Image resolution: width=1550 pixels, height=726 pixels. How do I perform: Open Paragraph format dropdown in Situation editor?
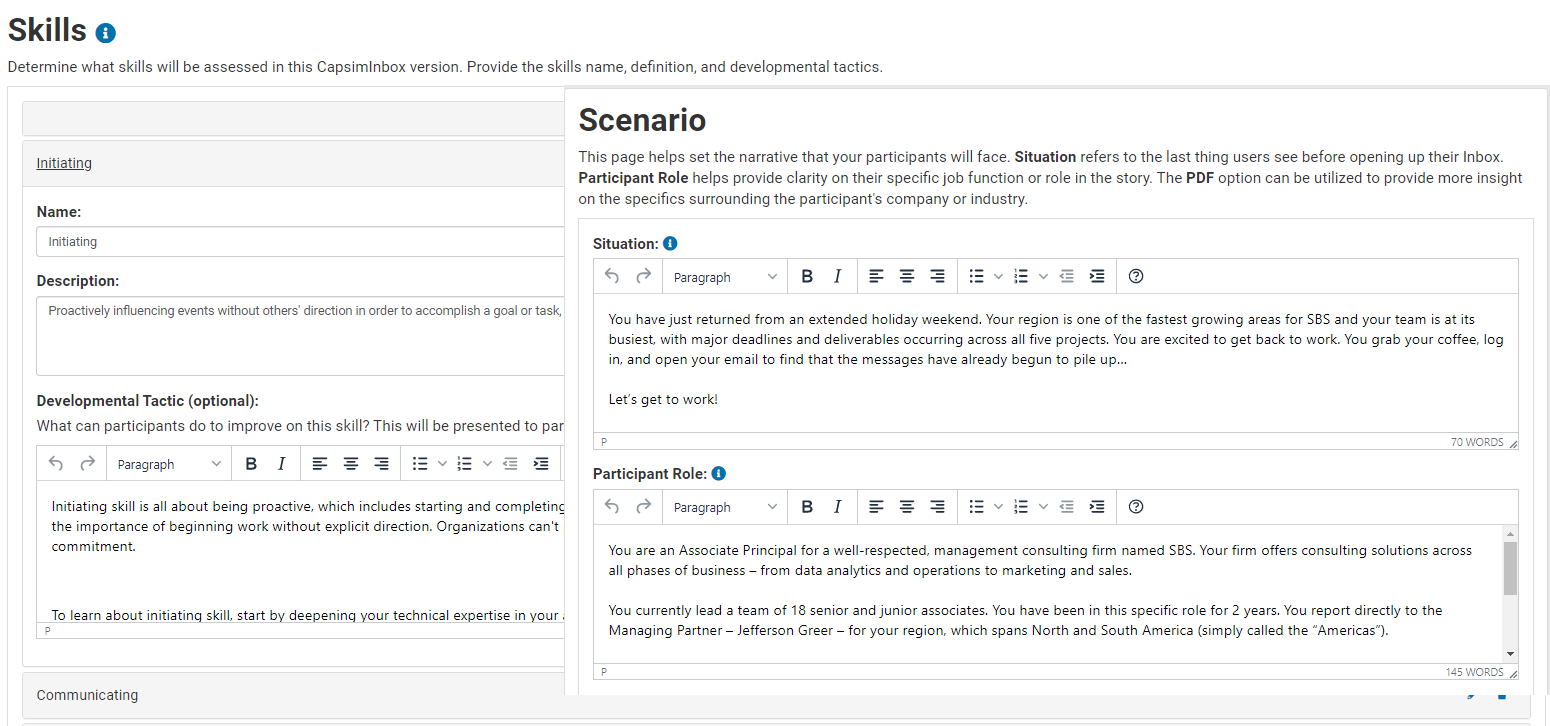point(725,277)
